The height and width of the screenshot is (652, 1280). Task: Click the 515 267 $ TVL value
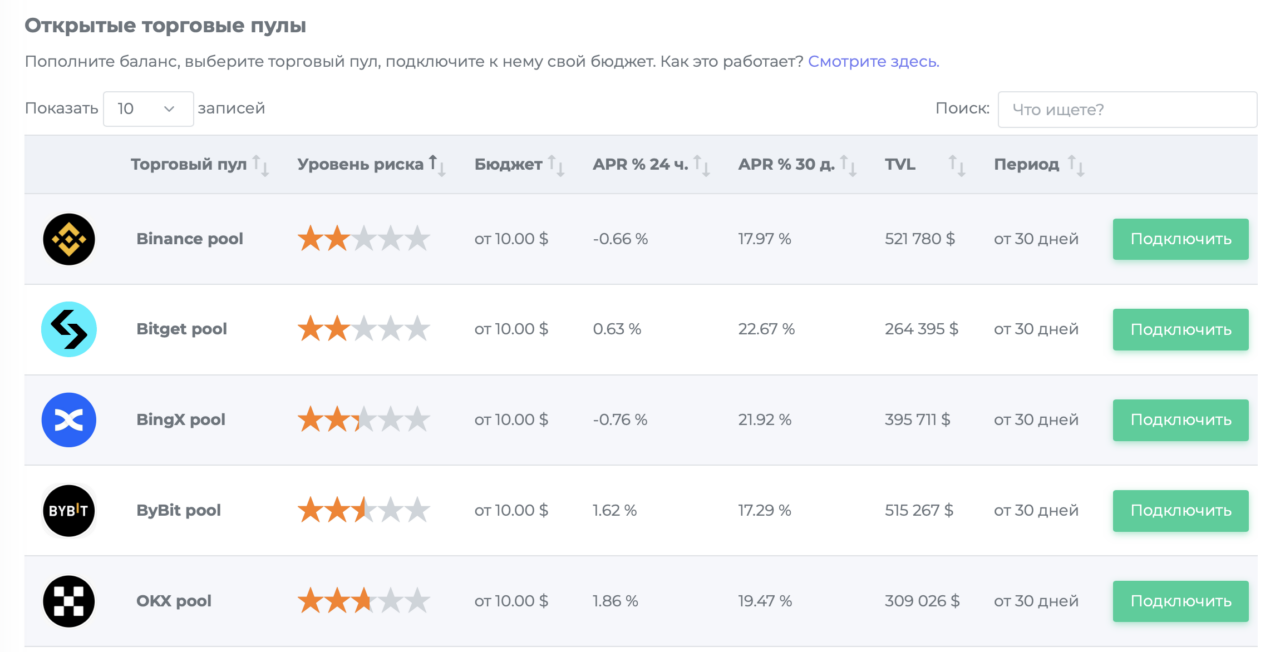[920, 510]
